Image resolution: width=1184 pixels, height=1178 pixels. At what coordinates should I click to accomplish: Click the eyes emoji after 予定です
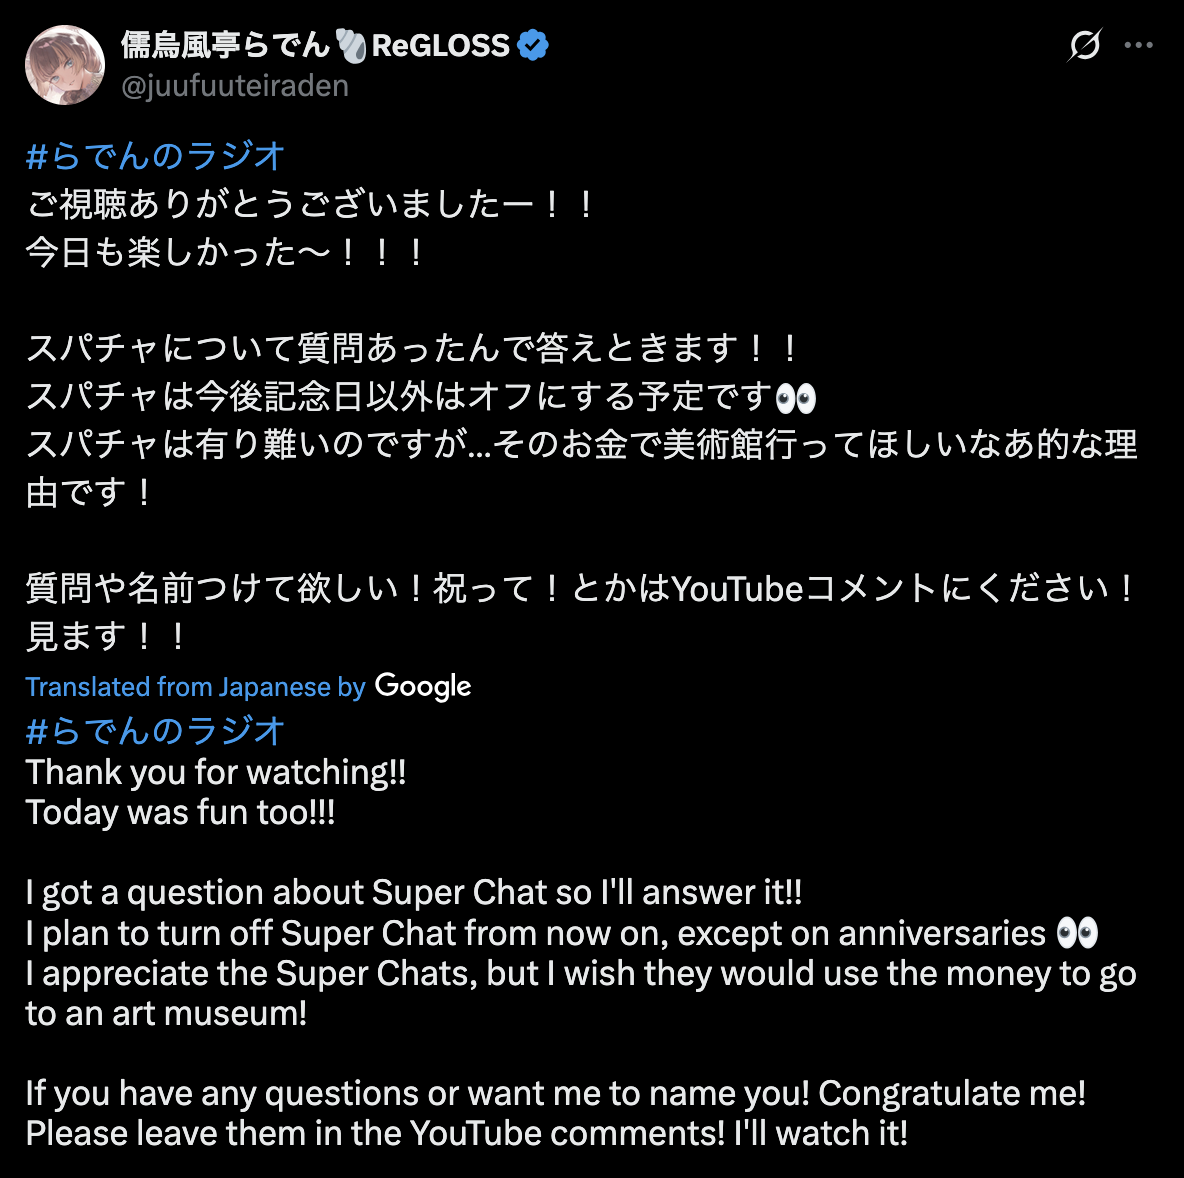[796, 398]
